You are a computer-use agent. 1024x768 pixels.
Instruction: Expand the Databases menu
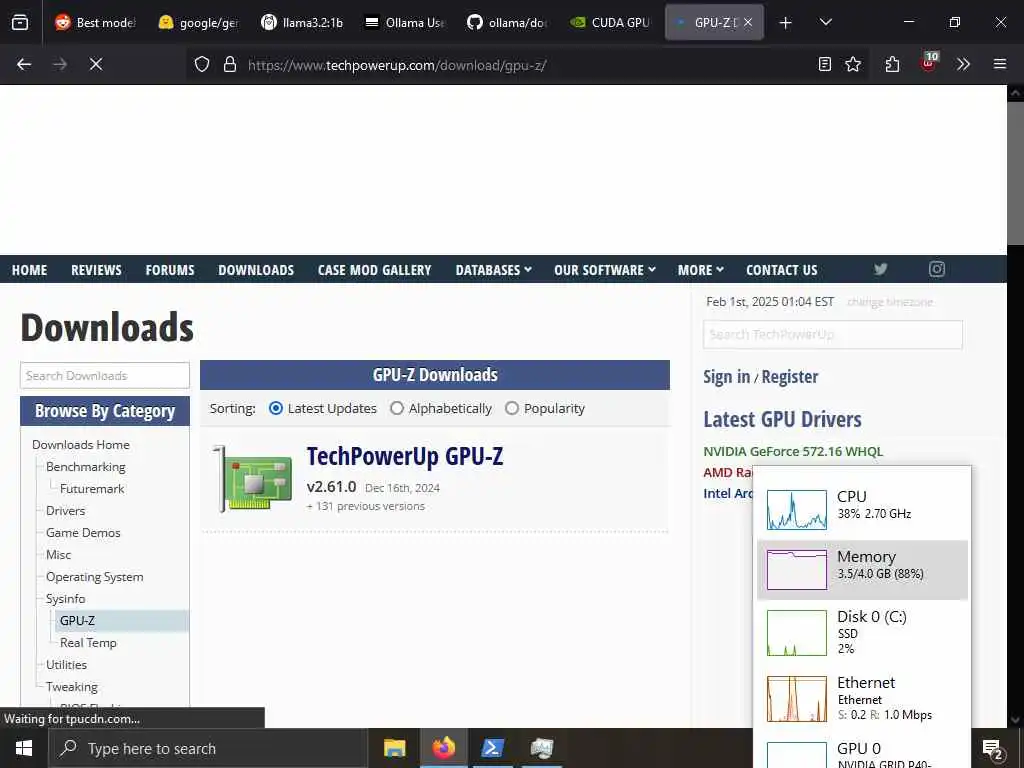pos(494,270)
